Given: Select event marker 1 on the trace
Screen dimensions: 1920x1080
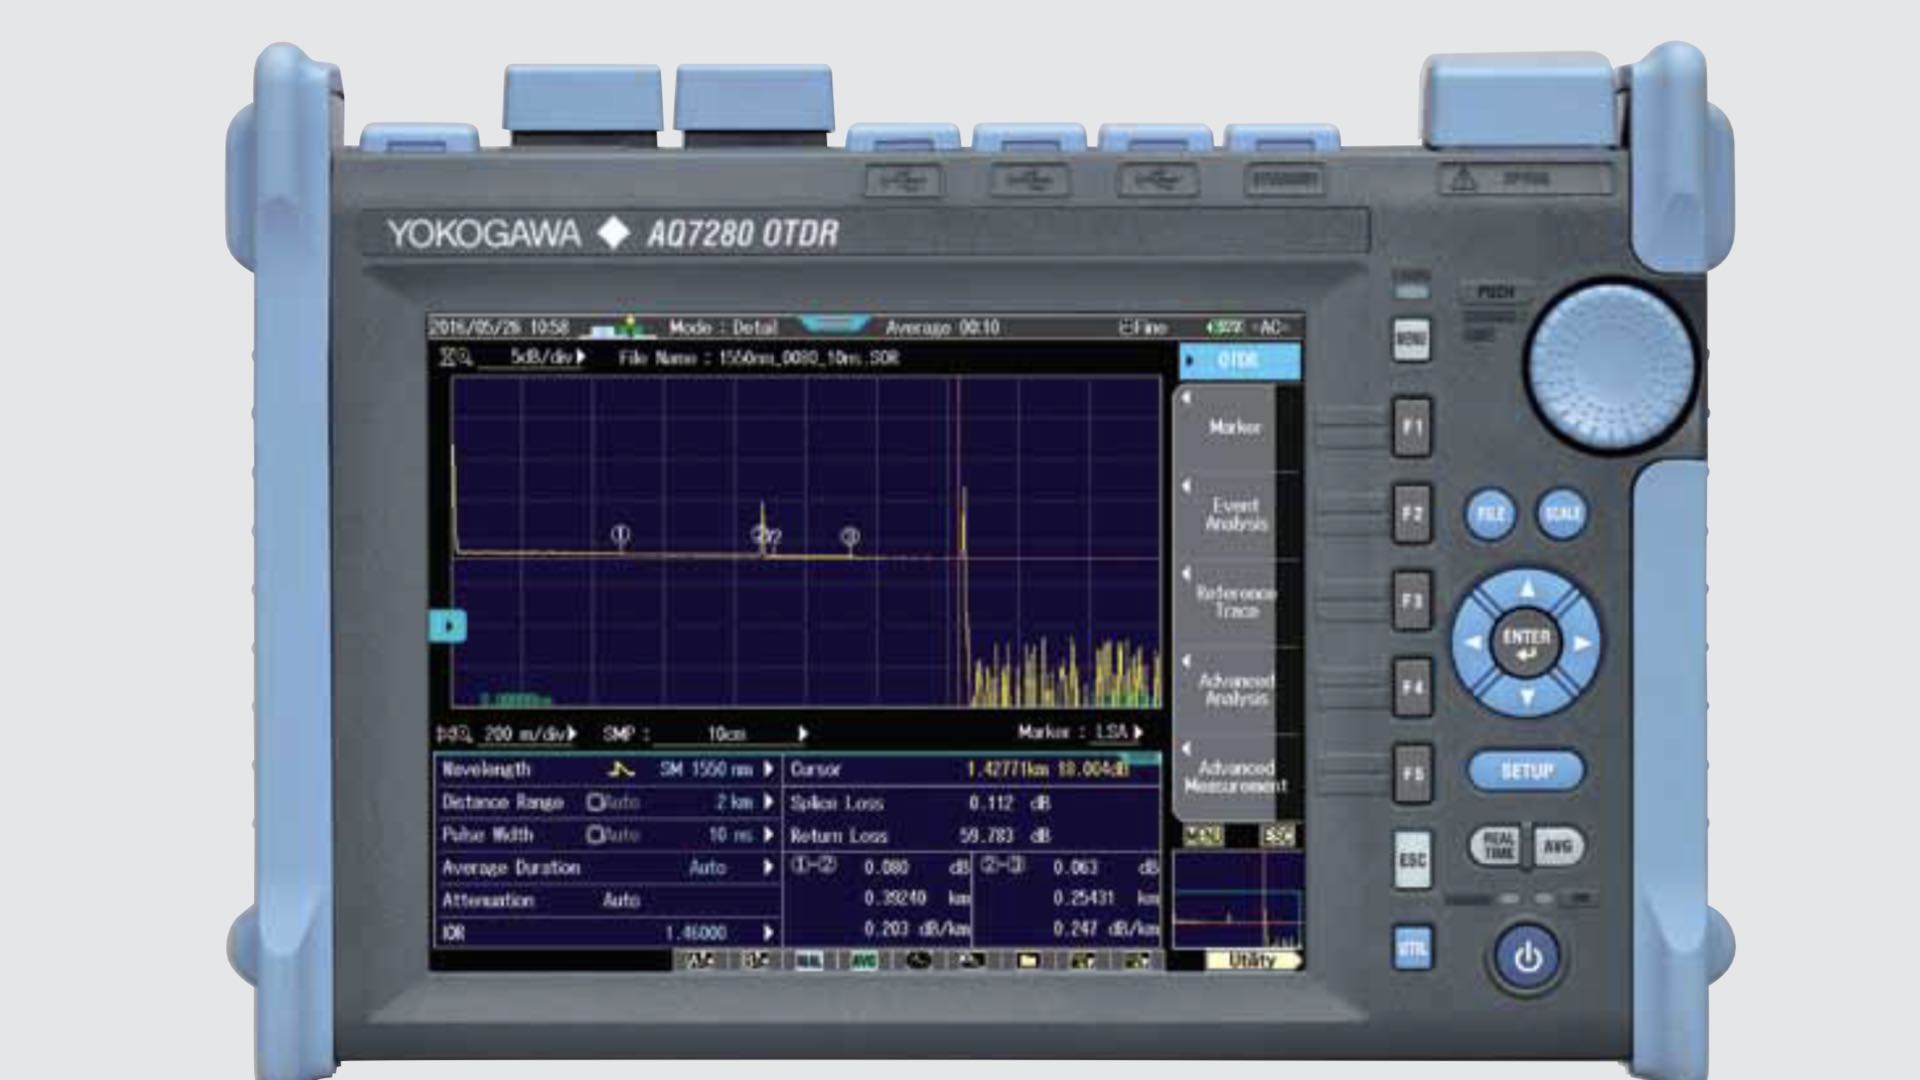Looking at the screenshot, I should click(620, 535).
